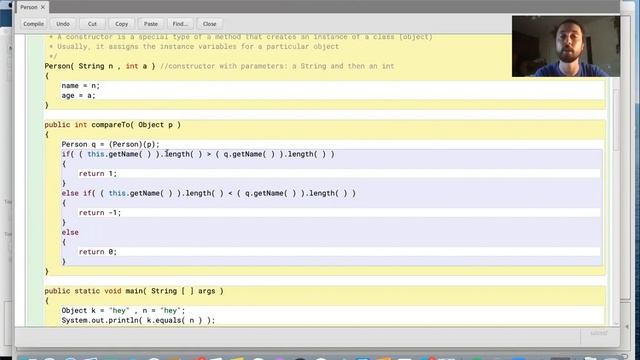Click the "else if( ( this.getName( ) ).length( ) <" line
The height and width of the screenshot is (360, 640).
(x=209, y=193)
